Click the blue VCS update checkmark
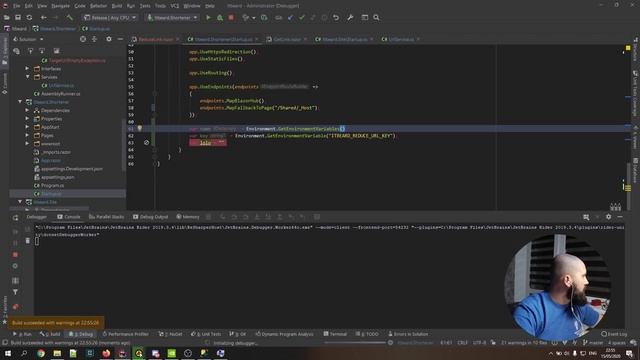 (x=290, y=18)
